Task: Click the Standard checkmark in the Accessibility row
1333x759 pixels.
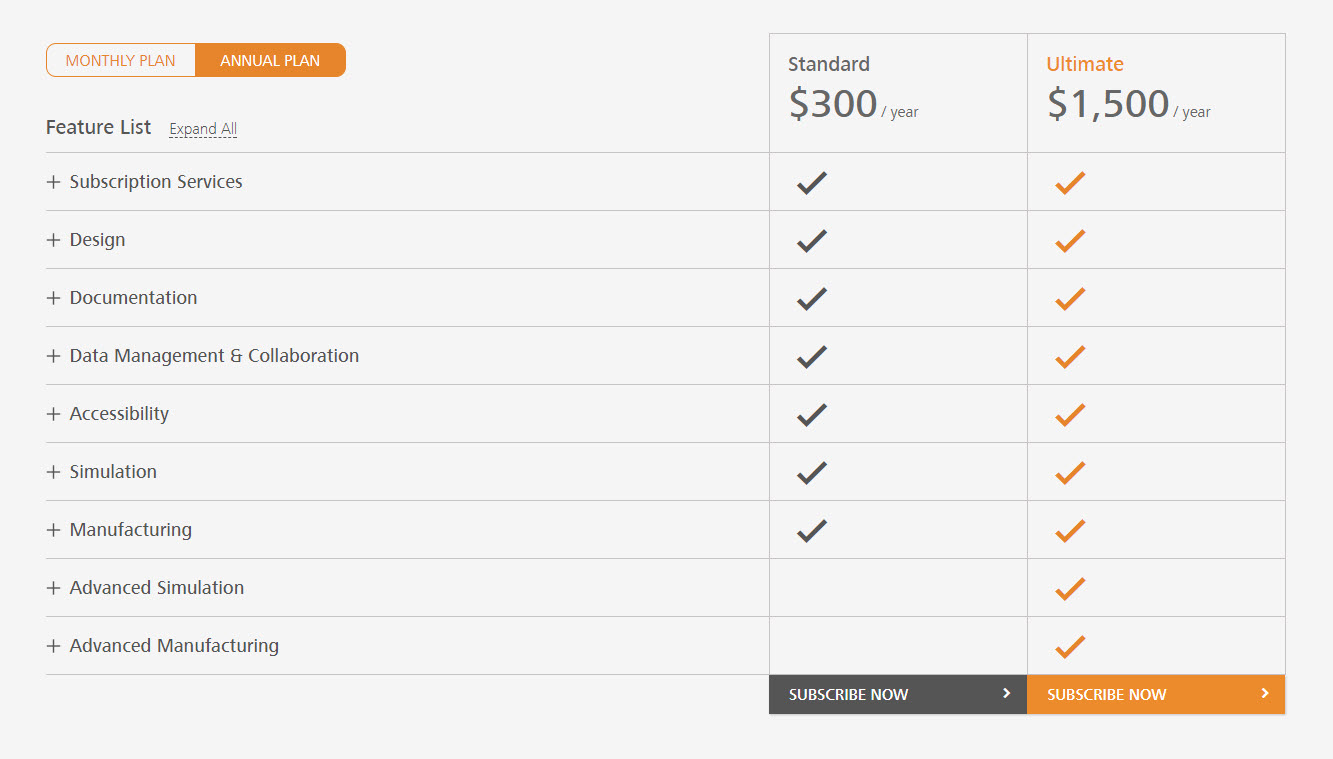Action: coord(812,414)
